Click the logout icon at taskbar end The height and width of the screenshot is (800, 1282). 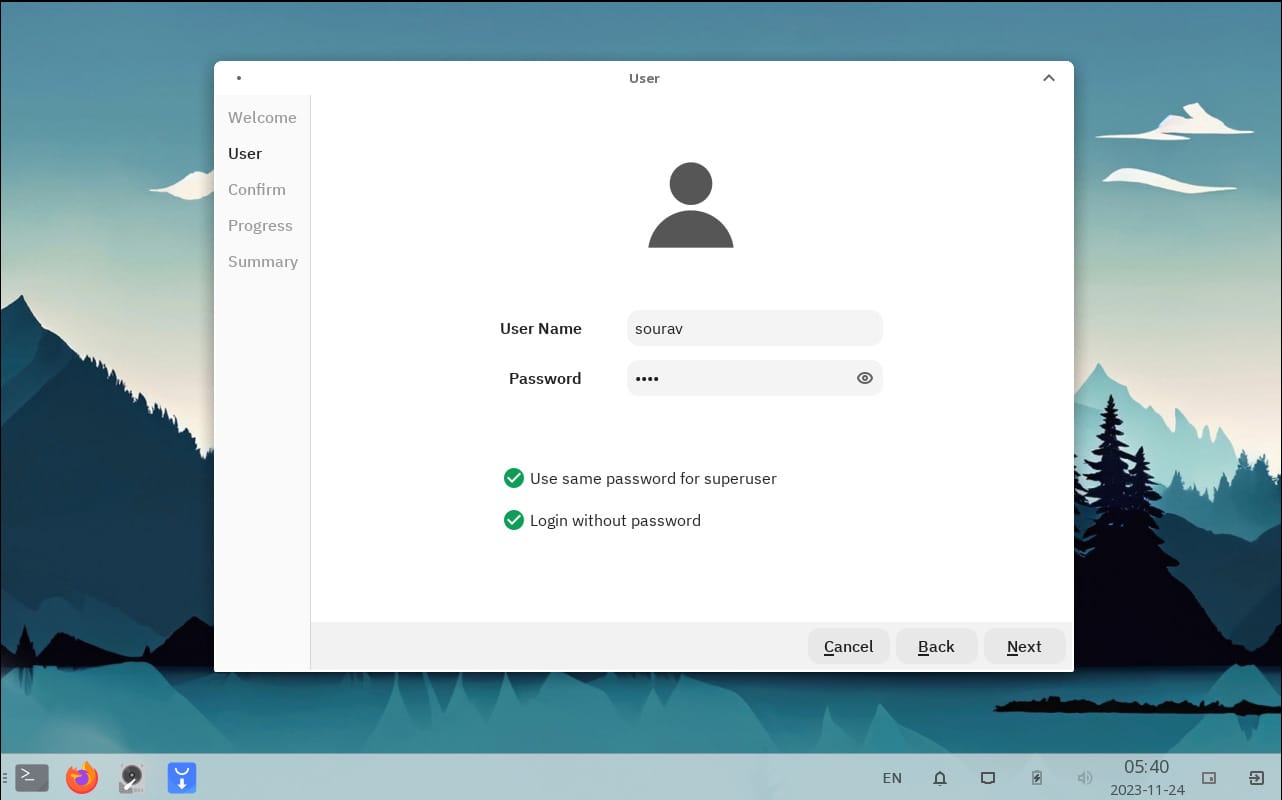(x=1256, y=778)
